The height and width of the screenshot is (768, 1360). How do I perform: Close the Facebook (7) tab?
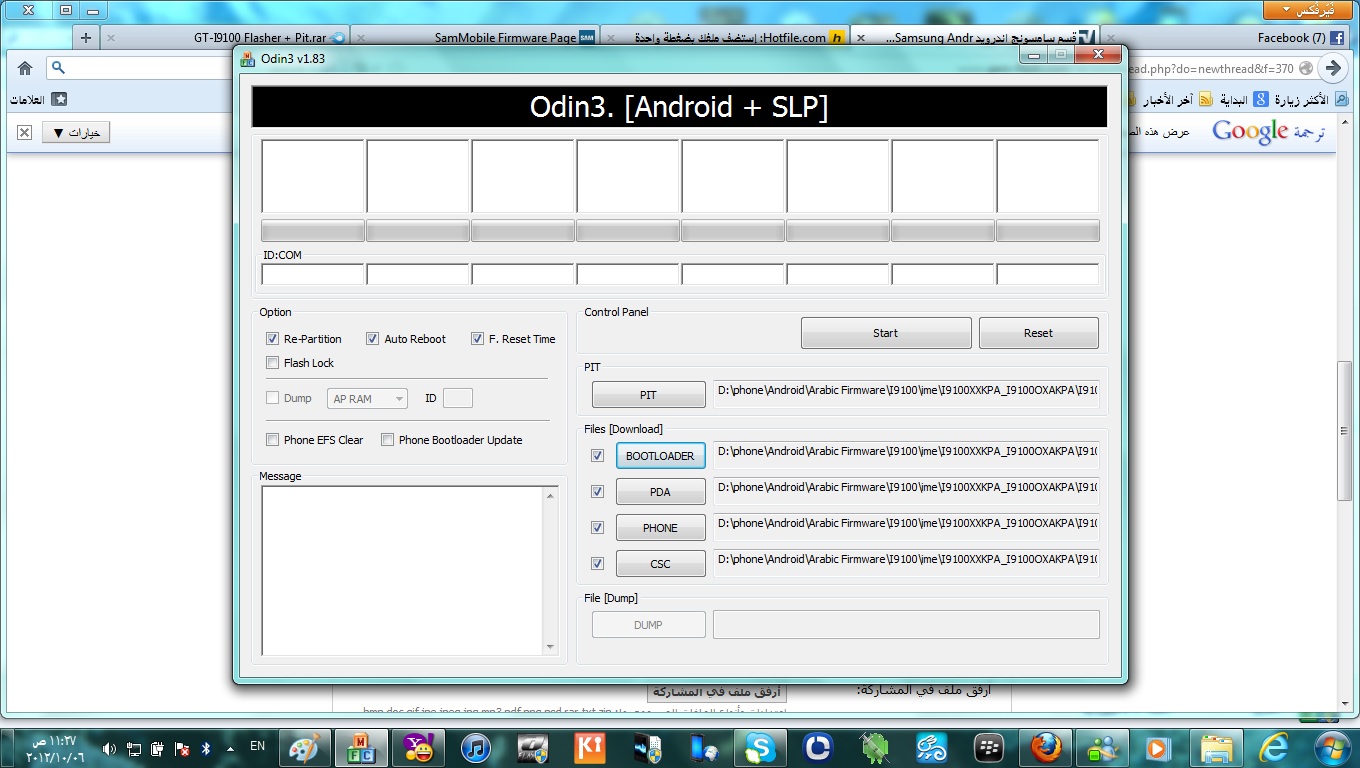point(1110,38)
